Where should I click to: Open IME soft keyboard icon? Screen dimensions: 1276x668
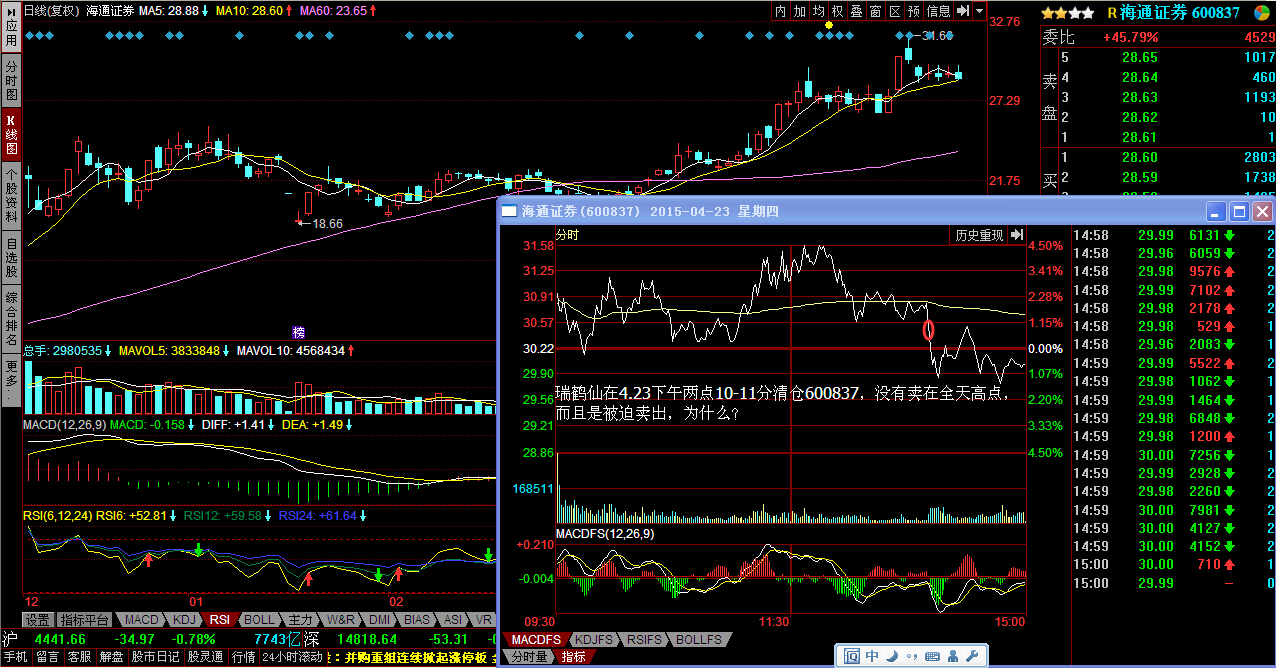coord(931,656)
